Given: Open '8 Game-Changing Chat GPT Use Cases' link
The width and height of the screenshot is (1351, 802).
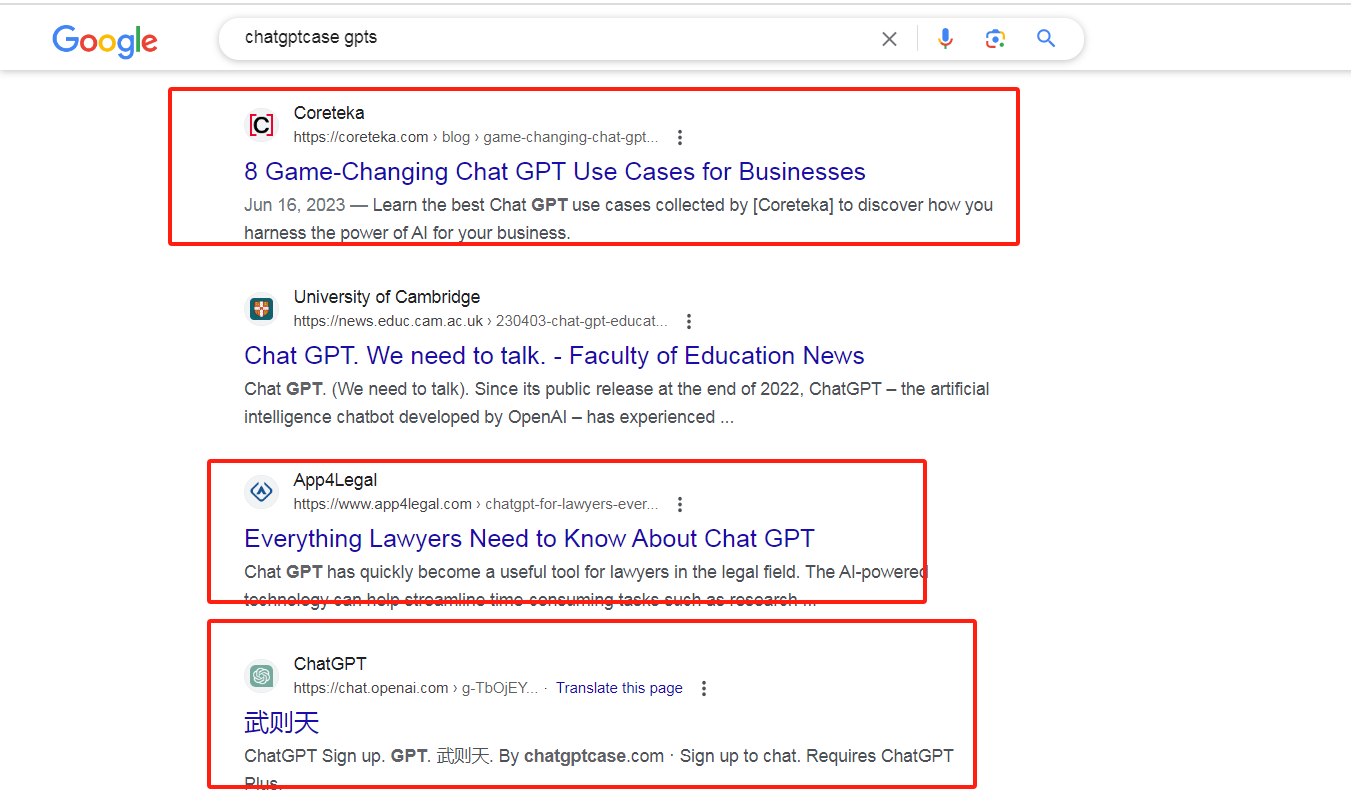Looking at the screenshot, I should [x=555, y=172].
